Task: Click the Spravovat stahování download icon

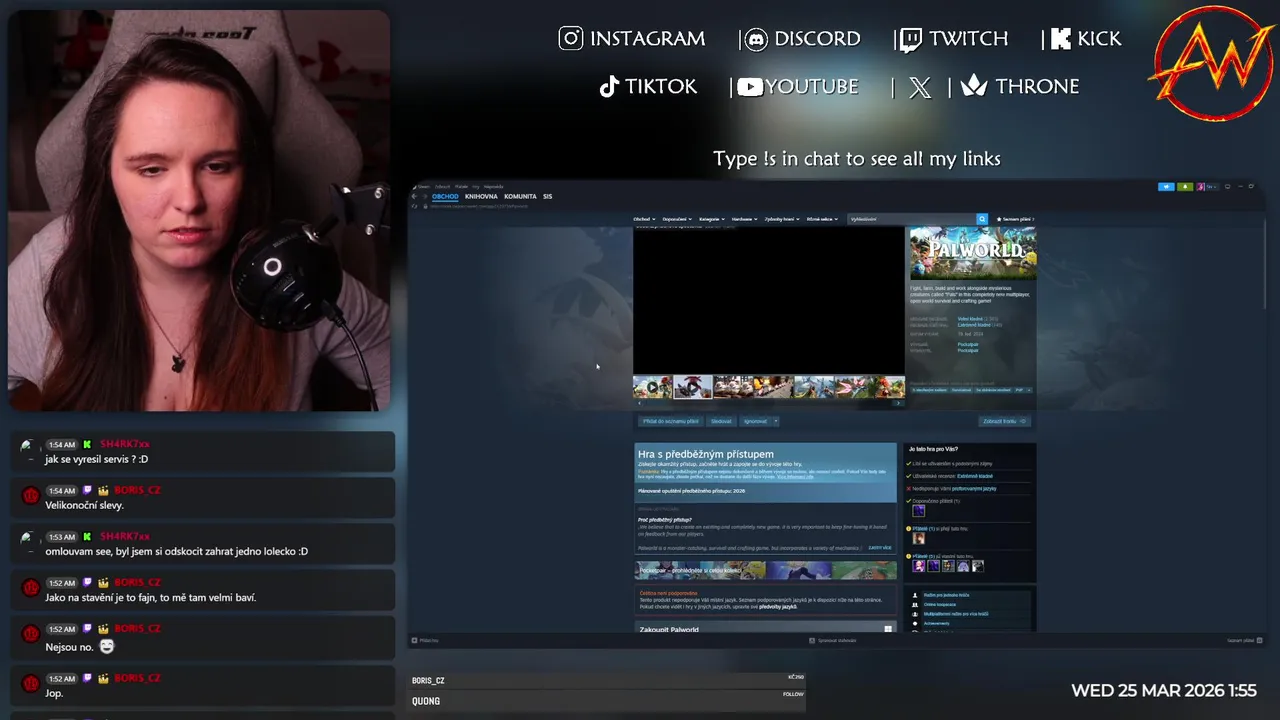Action: click(812, 640)
